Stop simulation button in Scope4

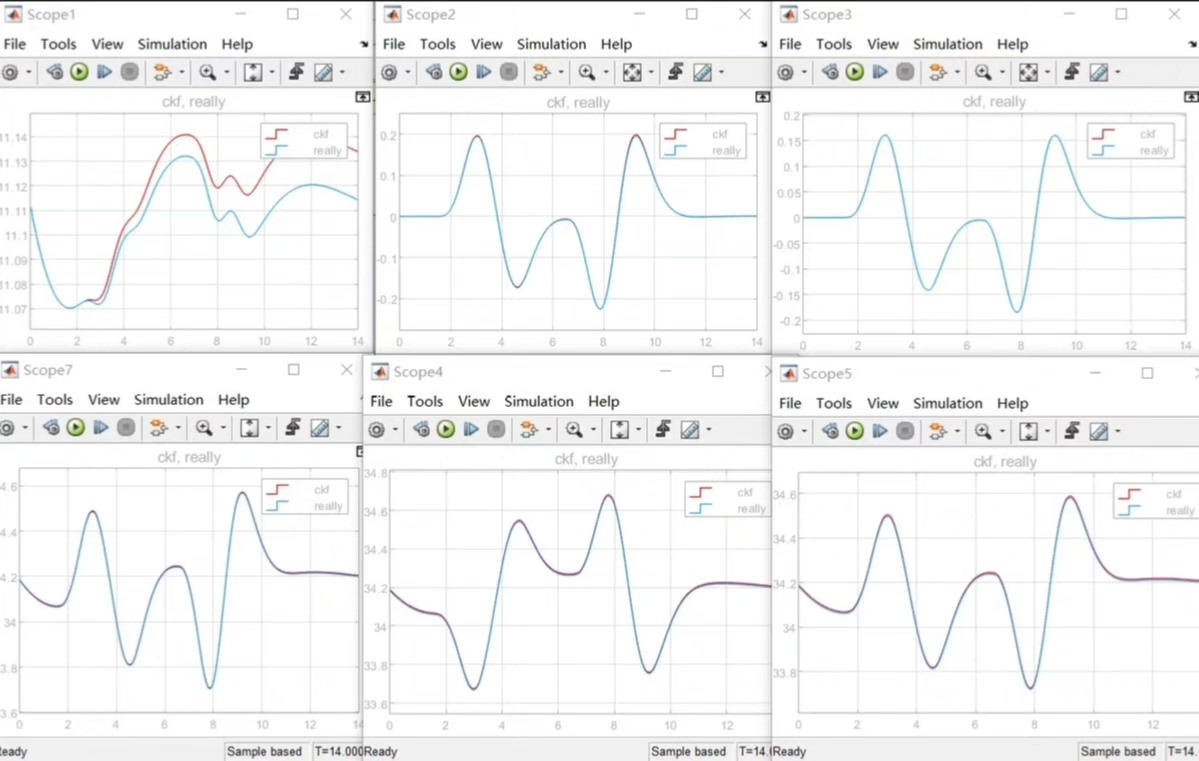click(496, 429)
